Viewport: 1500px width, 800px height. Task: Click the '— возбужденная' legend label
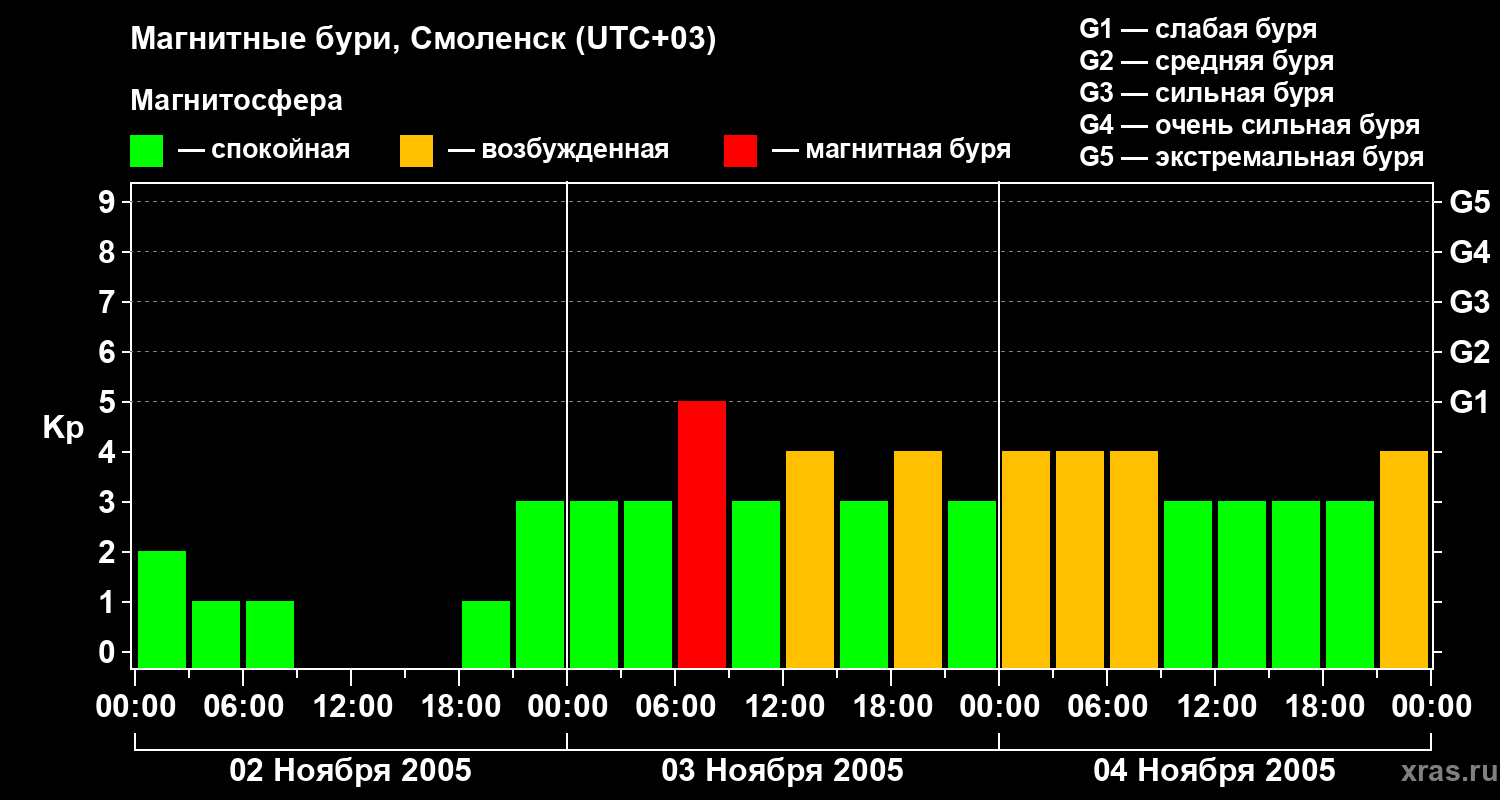[558, 151]
